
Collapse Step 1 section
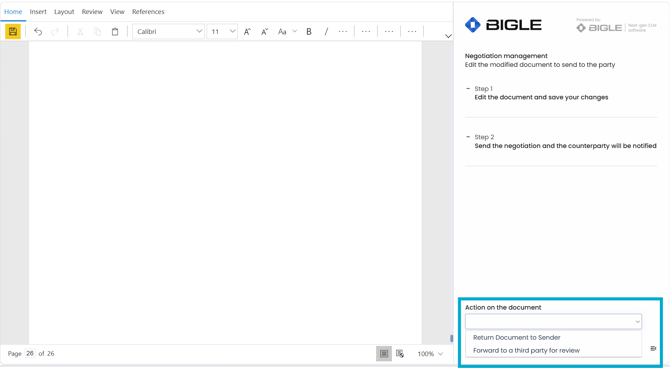click(468, 88)
